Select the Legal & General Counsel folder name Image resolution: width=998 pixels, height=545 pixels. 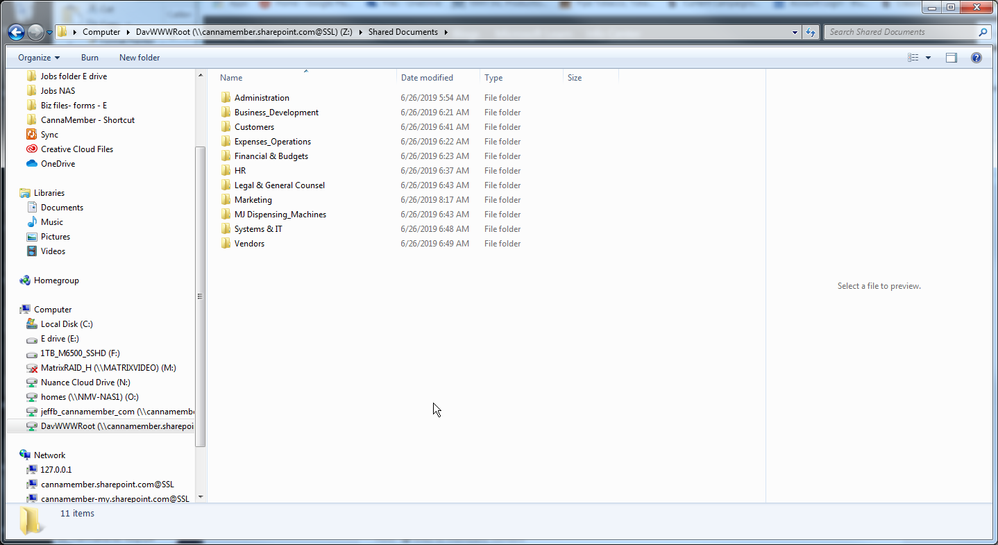[279, 185]
